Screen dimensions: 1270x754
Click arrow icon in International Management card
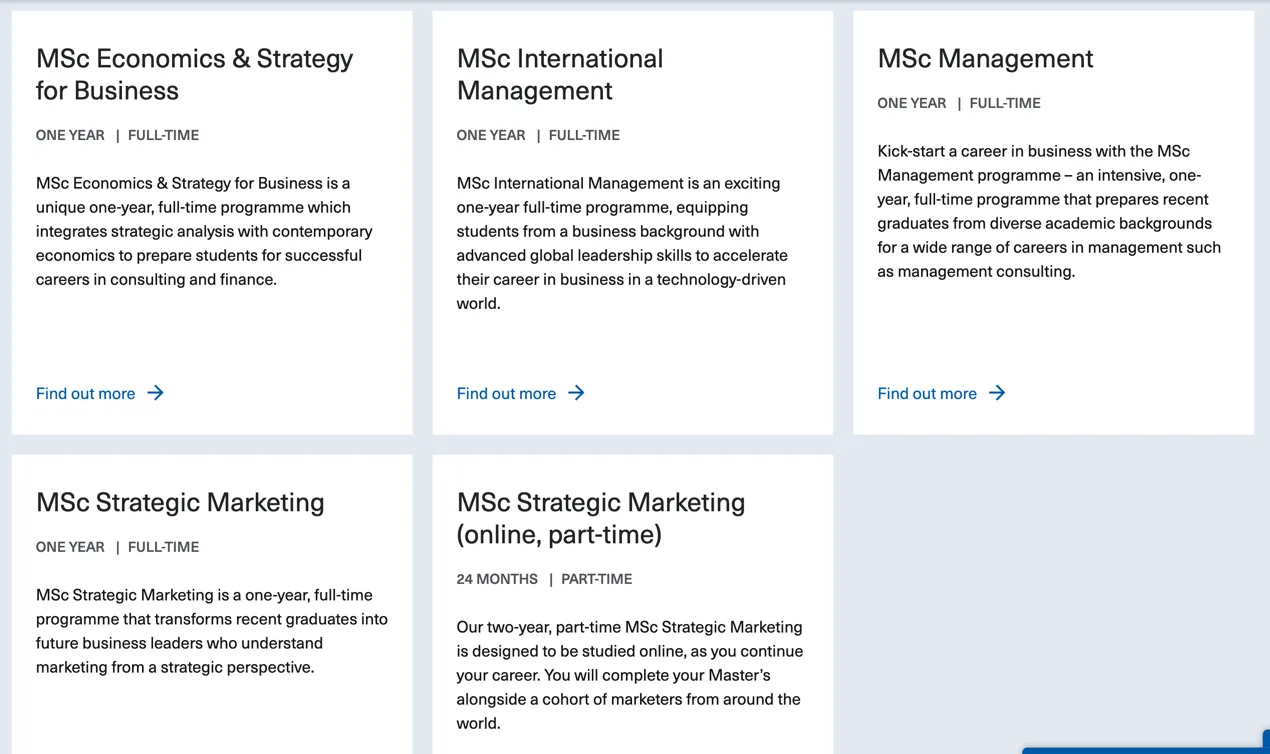point(577,393)
